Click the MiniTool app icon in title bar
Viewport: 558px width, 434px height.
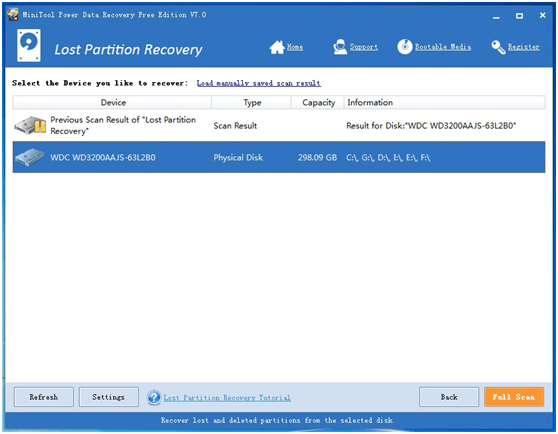tap(13, 15)
